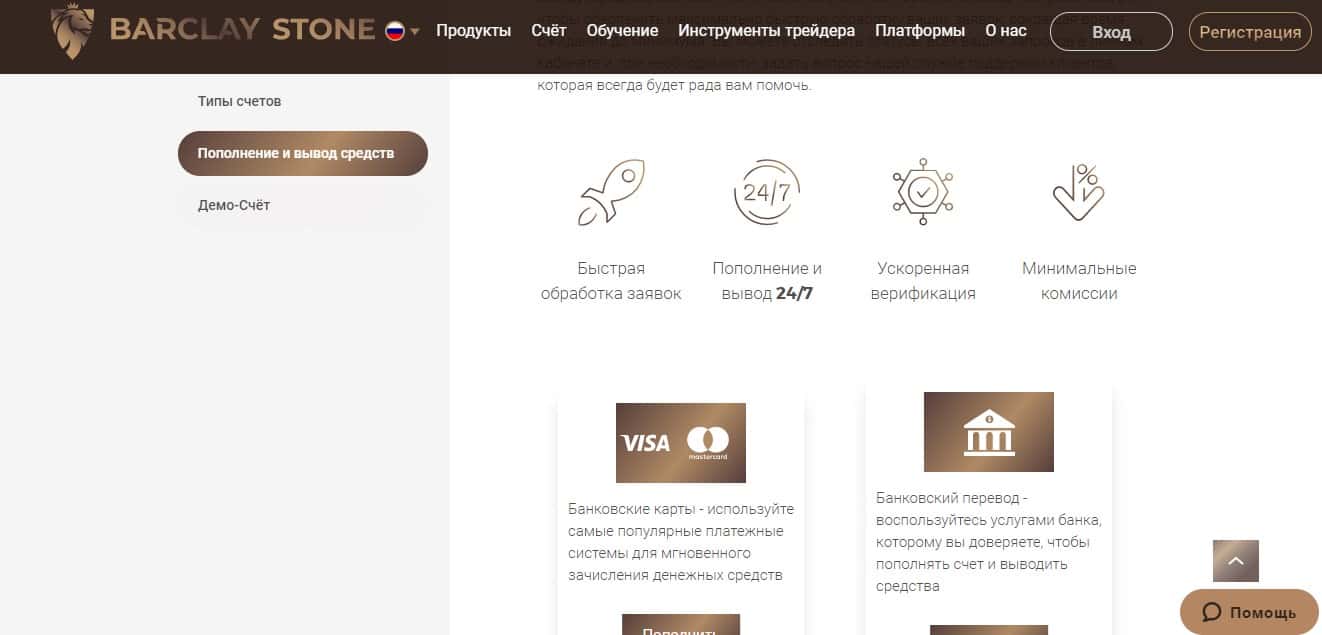This screenshot has height=635, width=1322.
Task: Click the rocket fast processing icon
Action: tap(611, 193)
